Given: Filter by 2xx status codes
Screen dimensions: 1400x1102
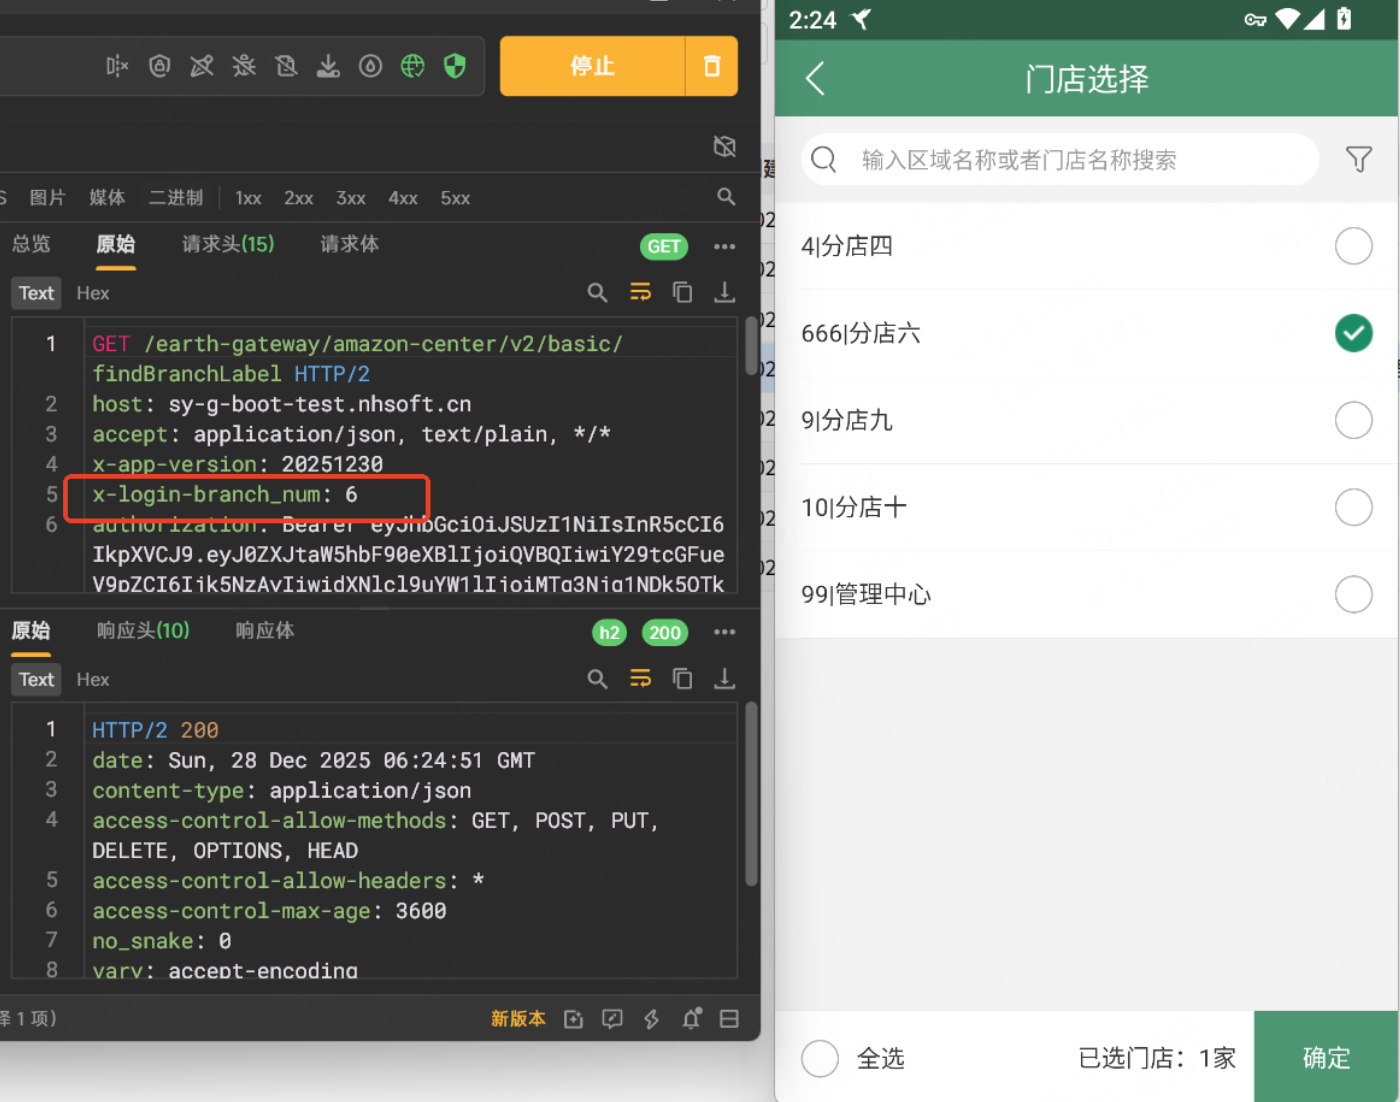Looking at the screenshot, I should (x=298, y=198).
